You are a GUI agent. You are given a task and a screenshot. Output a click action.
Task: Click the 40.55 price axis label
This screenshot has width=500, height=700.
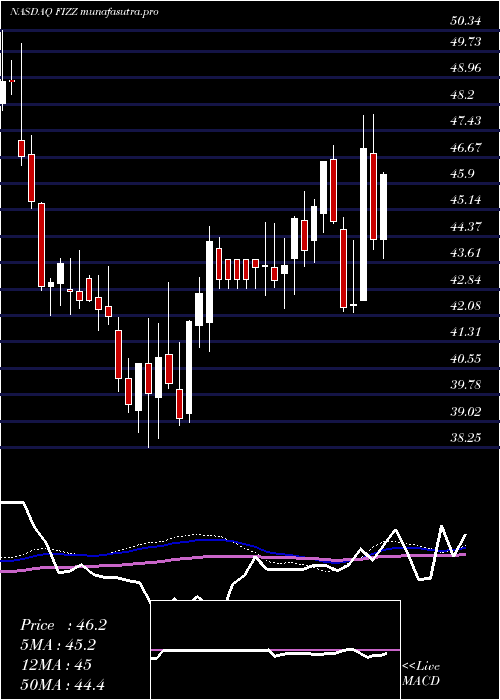click(x=465, y=358)
